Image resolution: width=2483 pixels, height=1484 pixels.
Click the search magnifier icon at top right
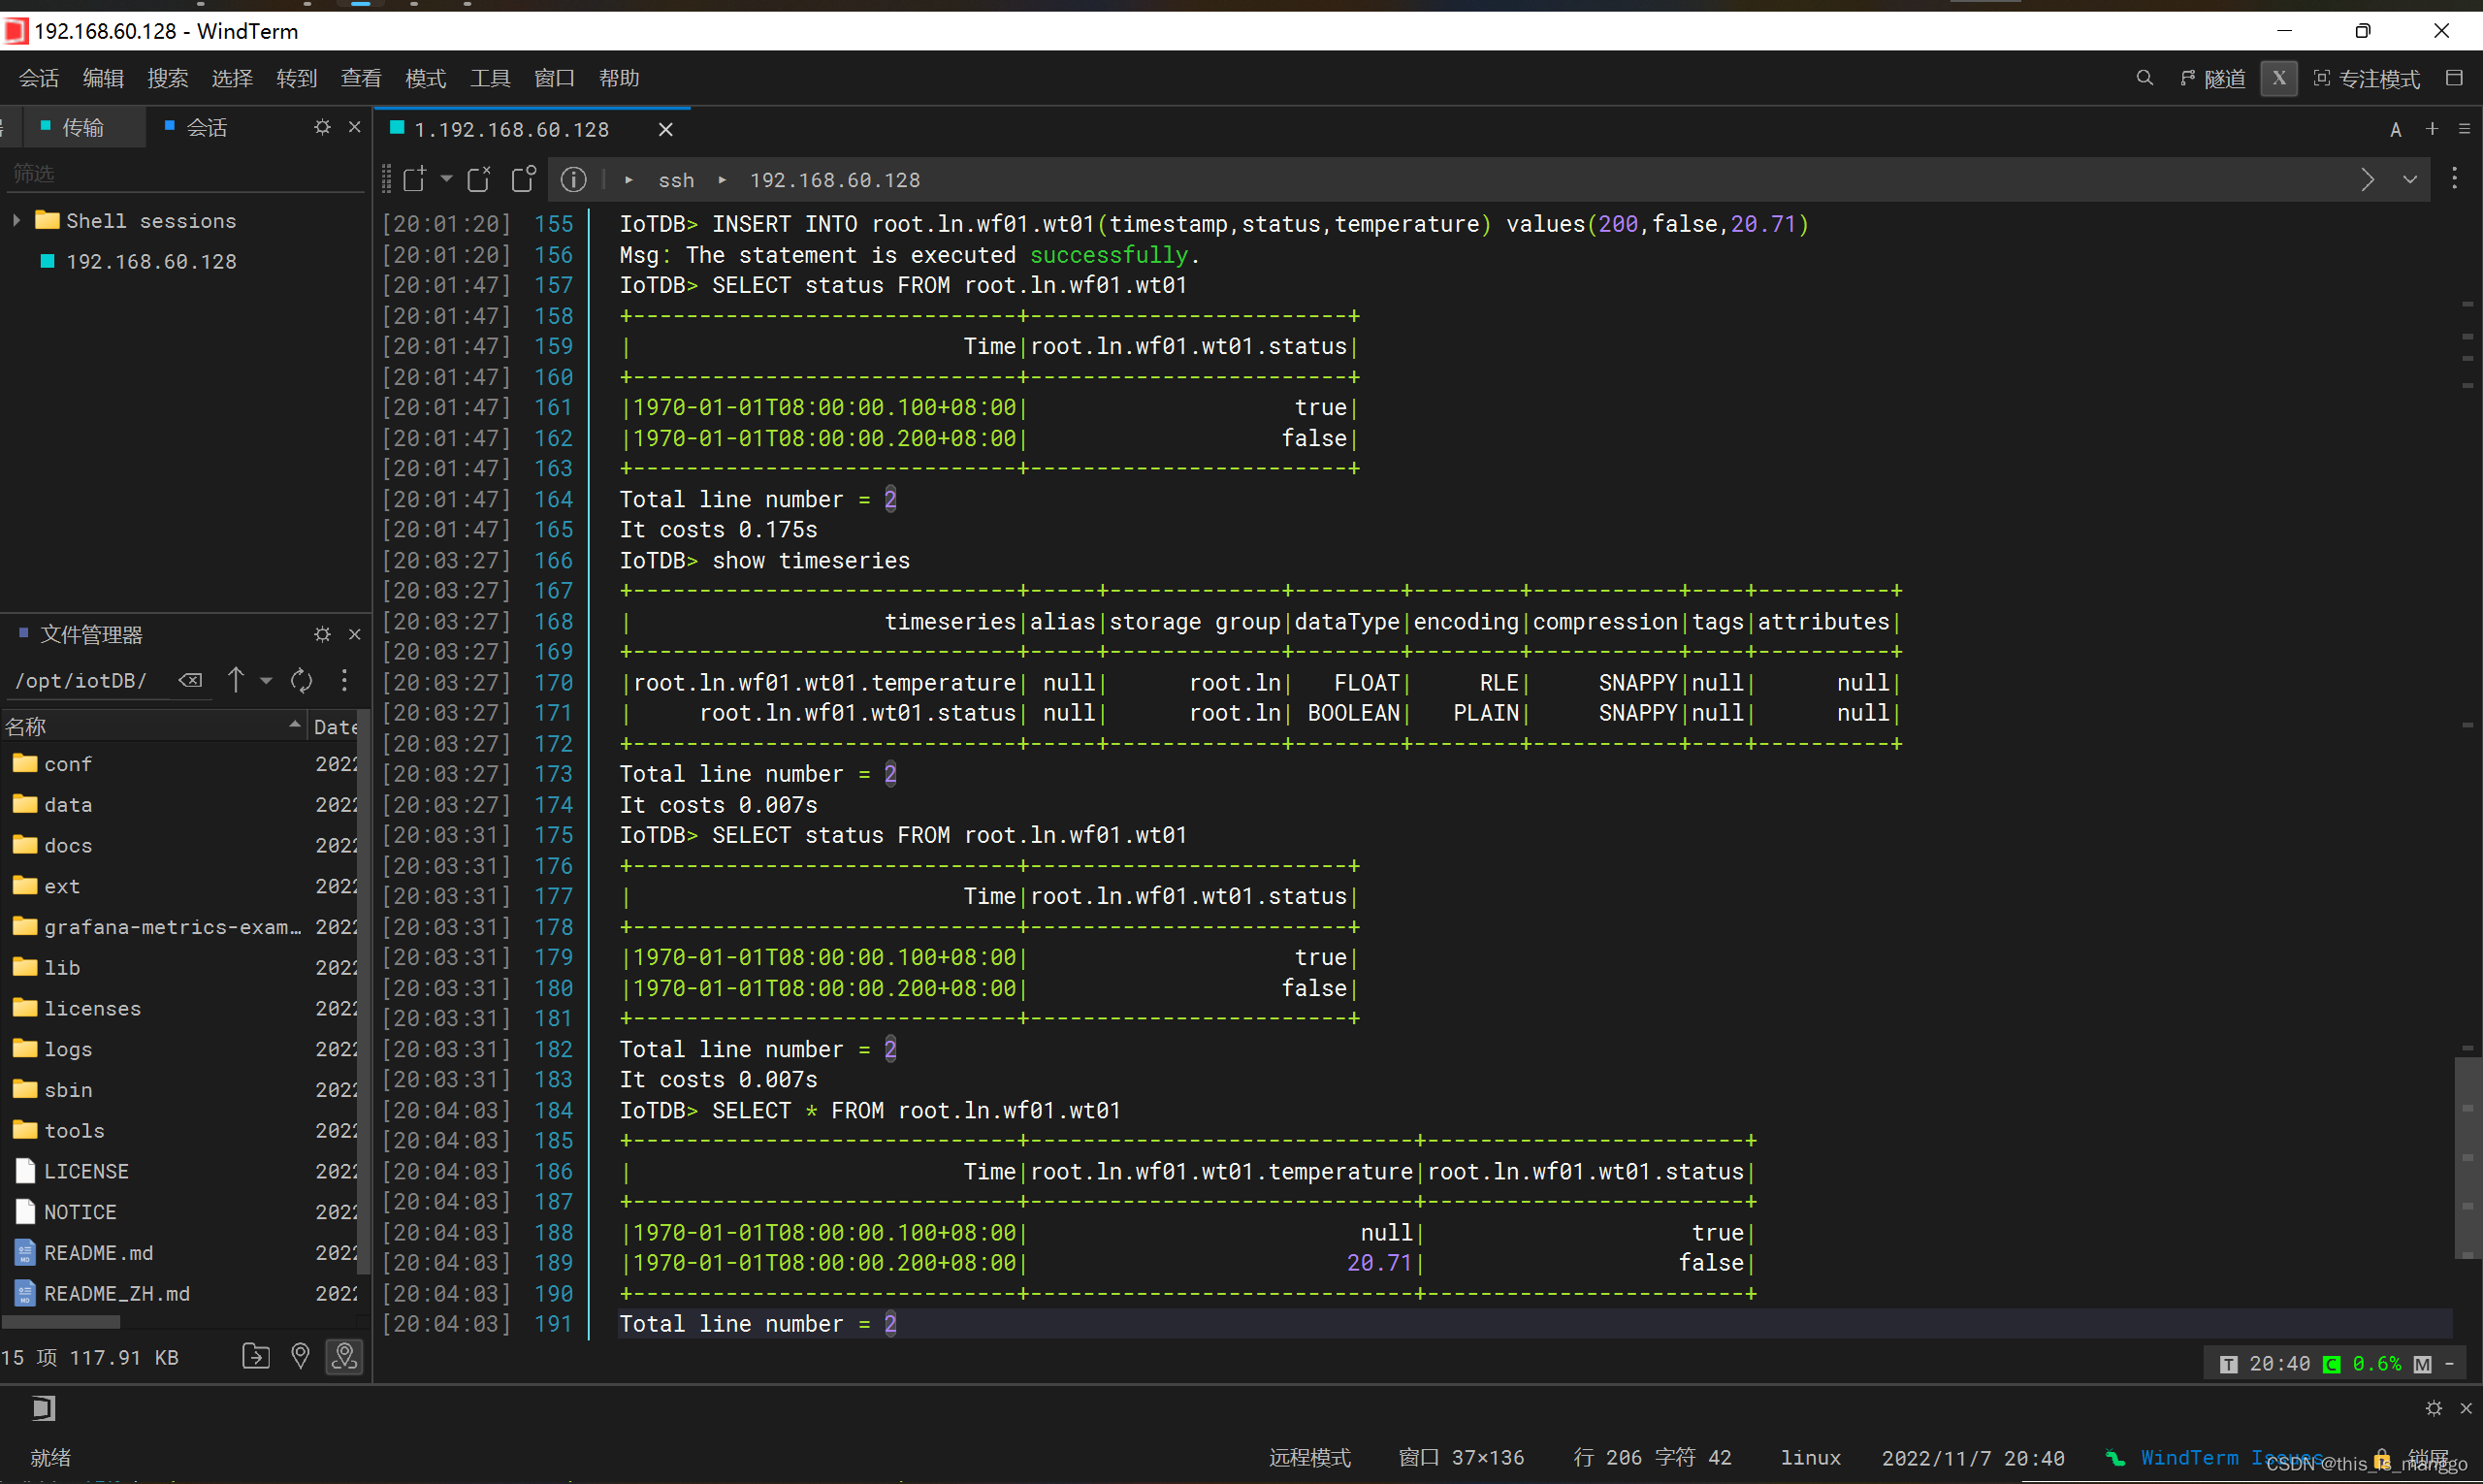click(2144, 78)
